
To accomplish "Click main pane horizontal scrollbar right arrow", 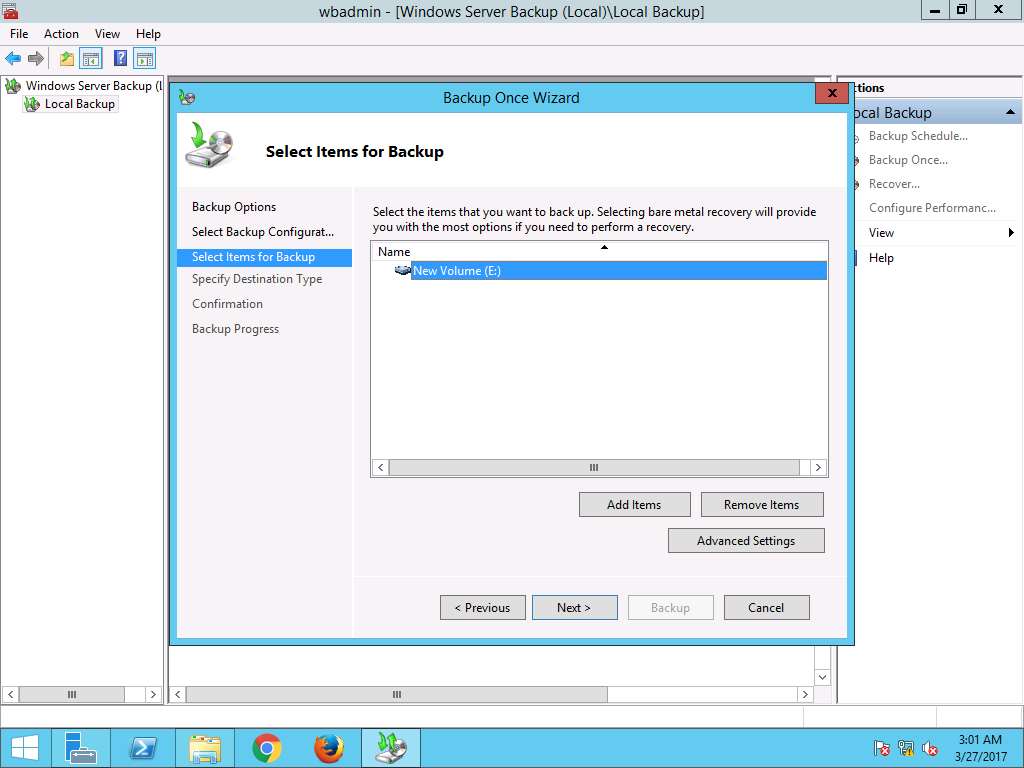I will [805, 694].
